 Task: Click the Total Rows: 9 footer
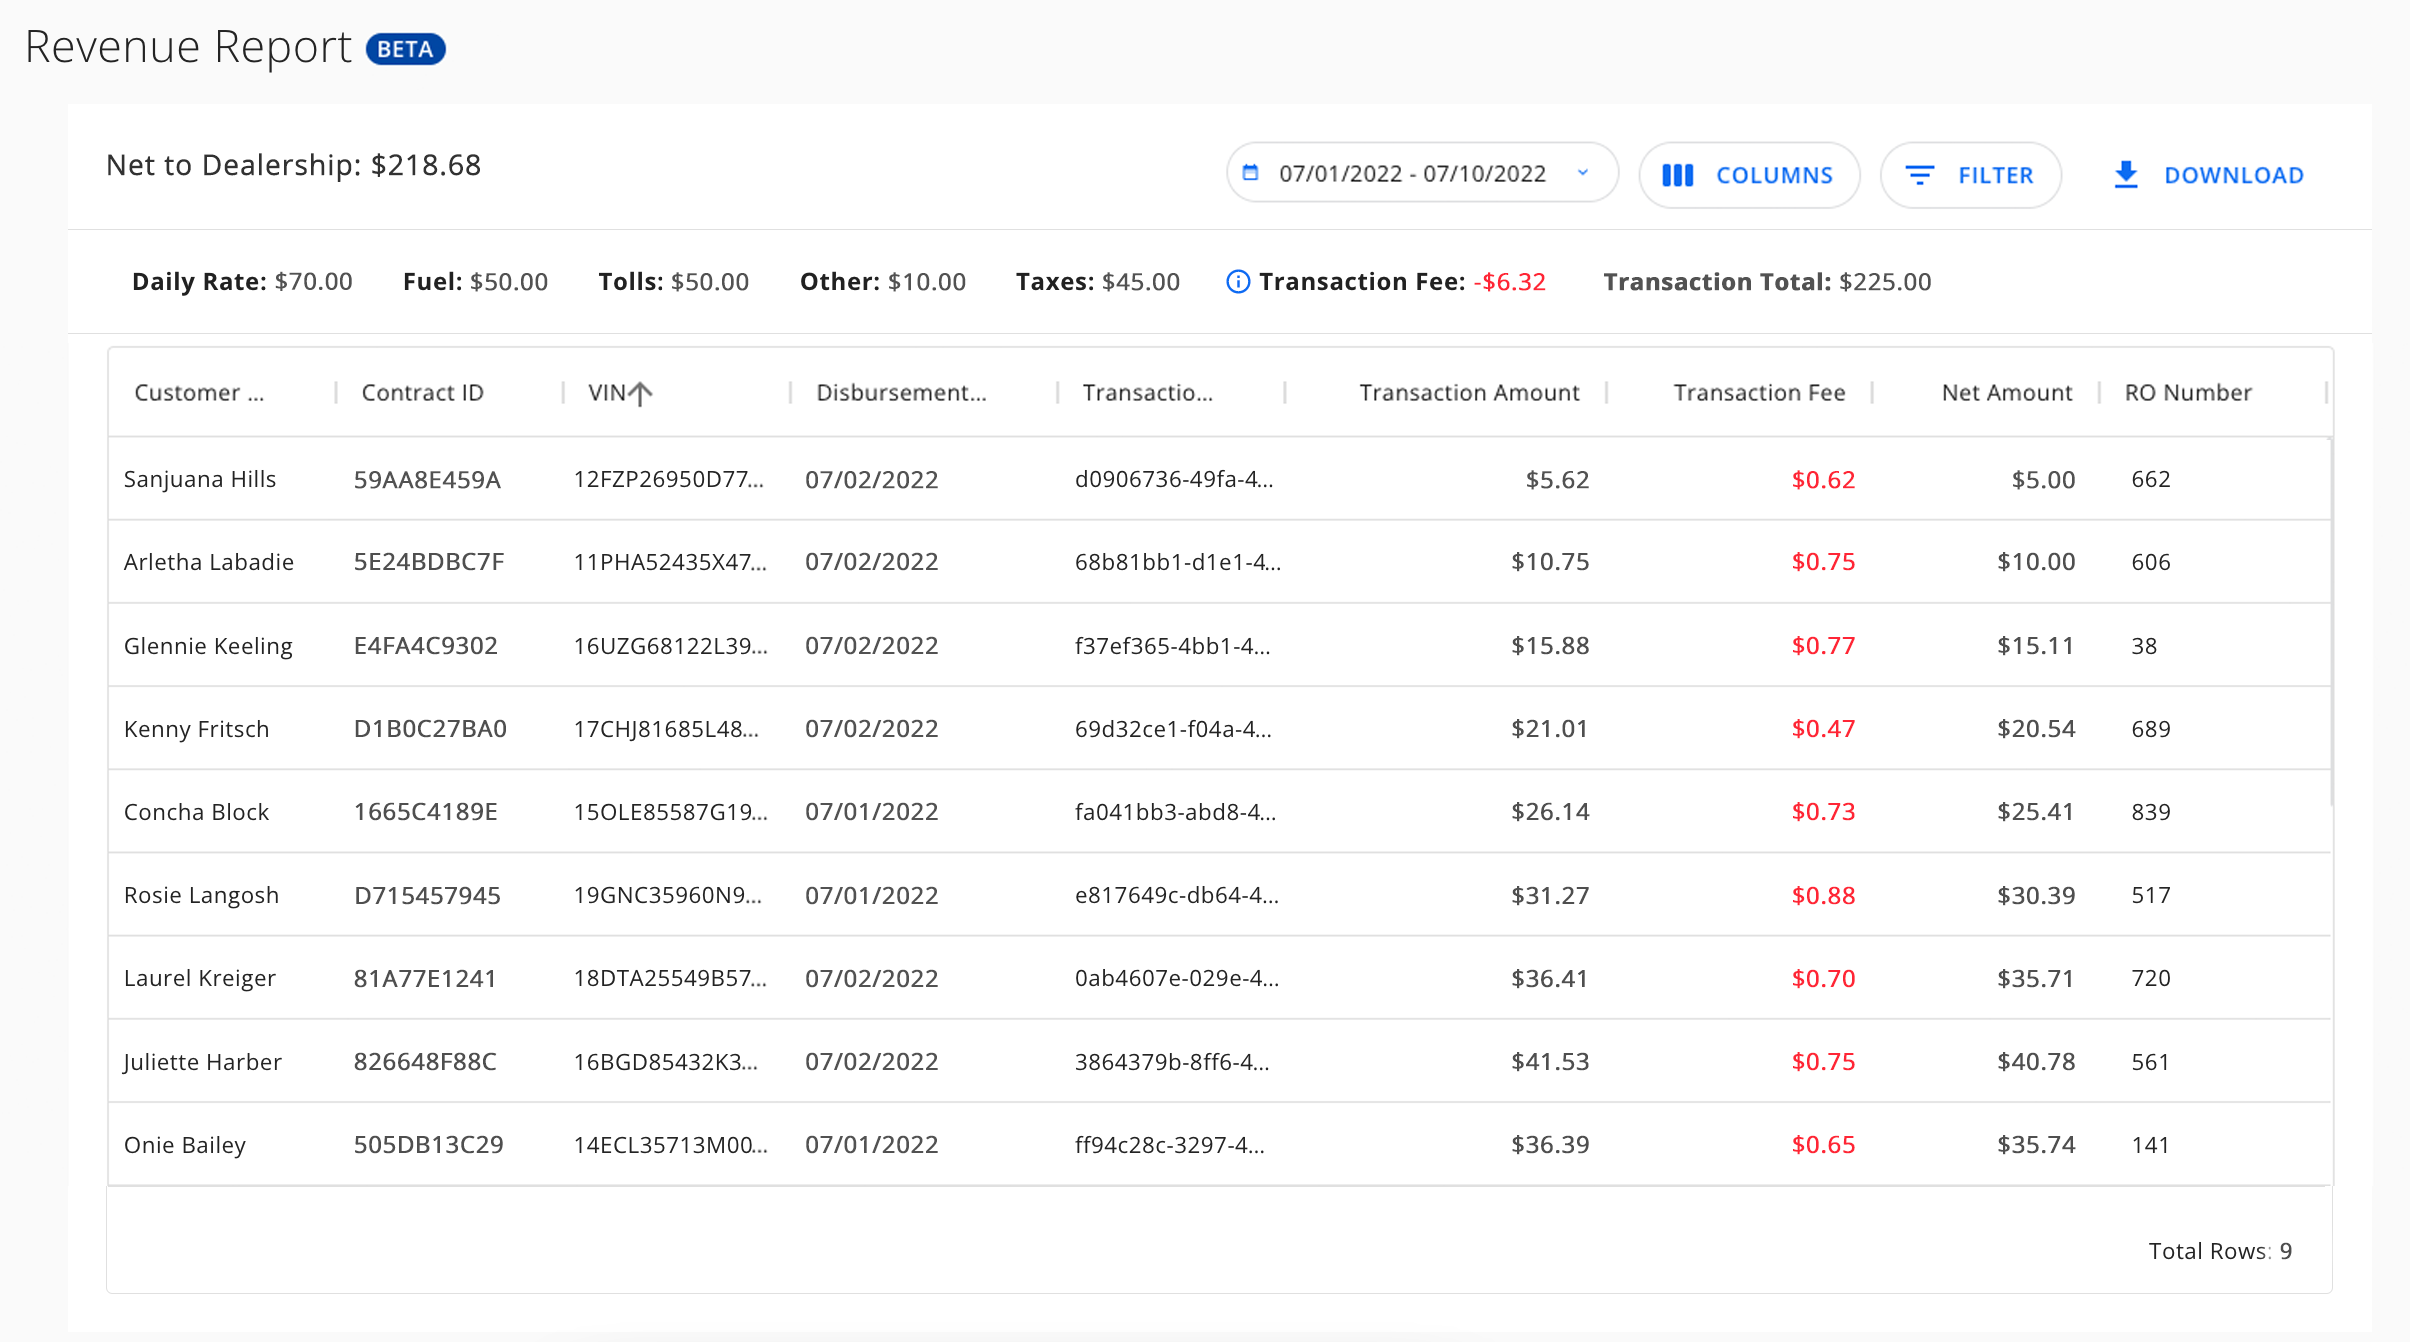click(x=2220, y=1251)
